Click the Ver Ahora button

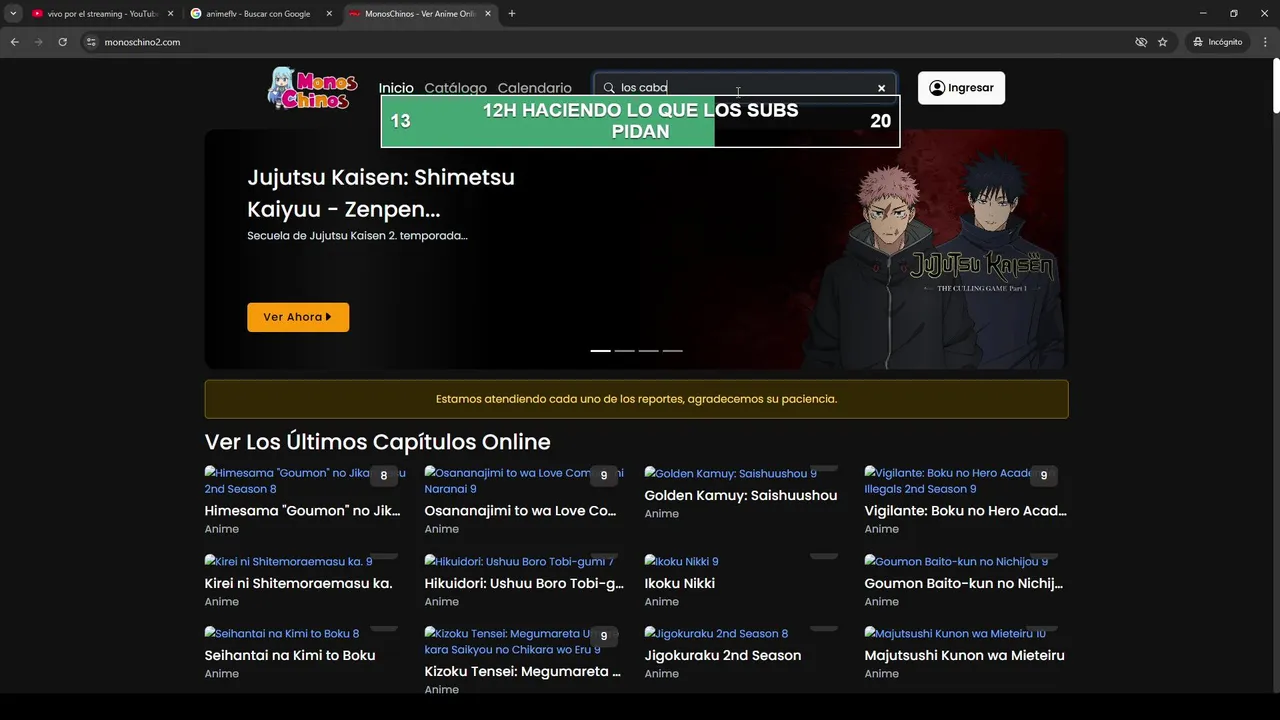click(x=298, y=317)
